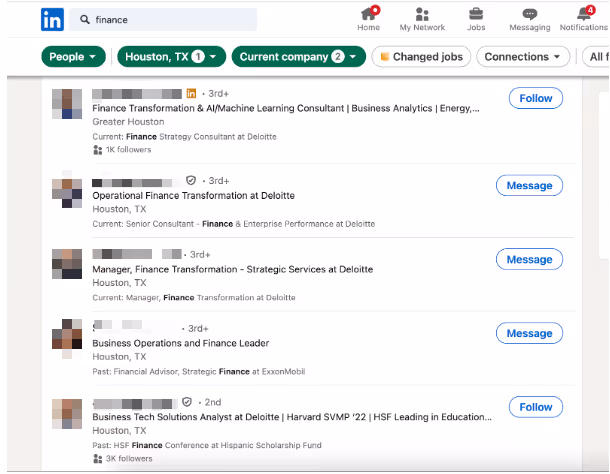Screen dimensions: 610x474
Task: Expand the Connections filter dropdown
Action: coord(523,57)
